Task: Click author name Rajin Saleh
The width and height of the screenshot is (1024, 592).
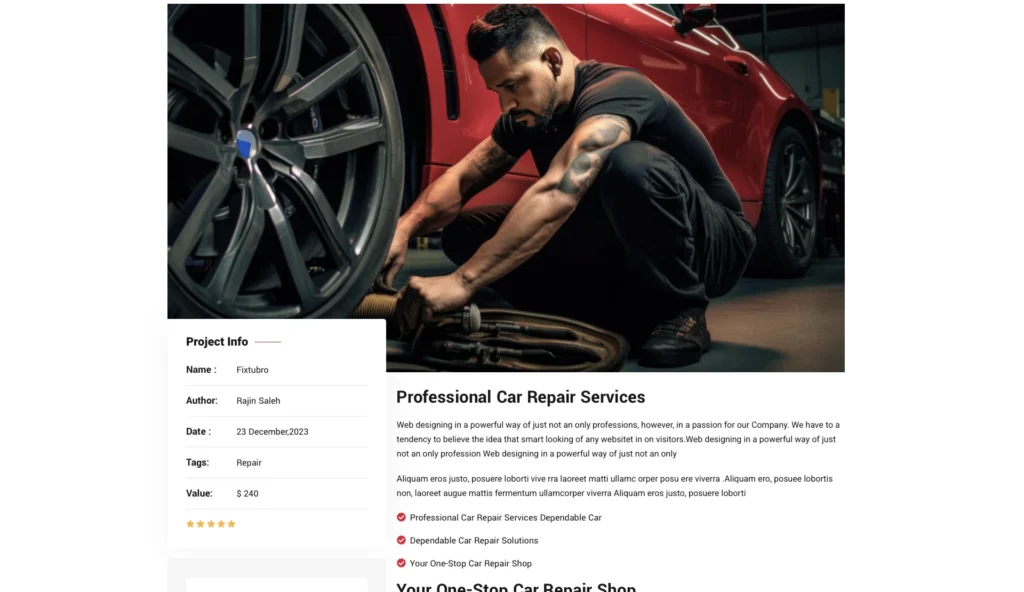Action: pos(258,401)
